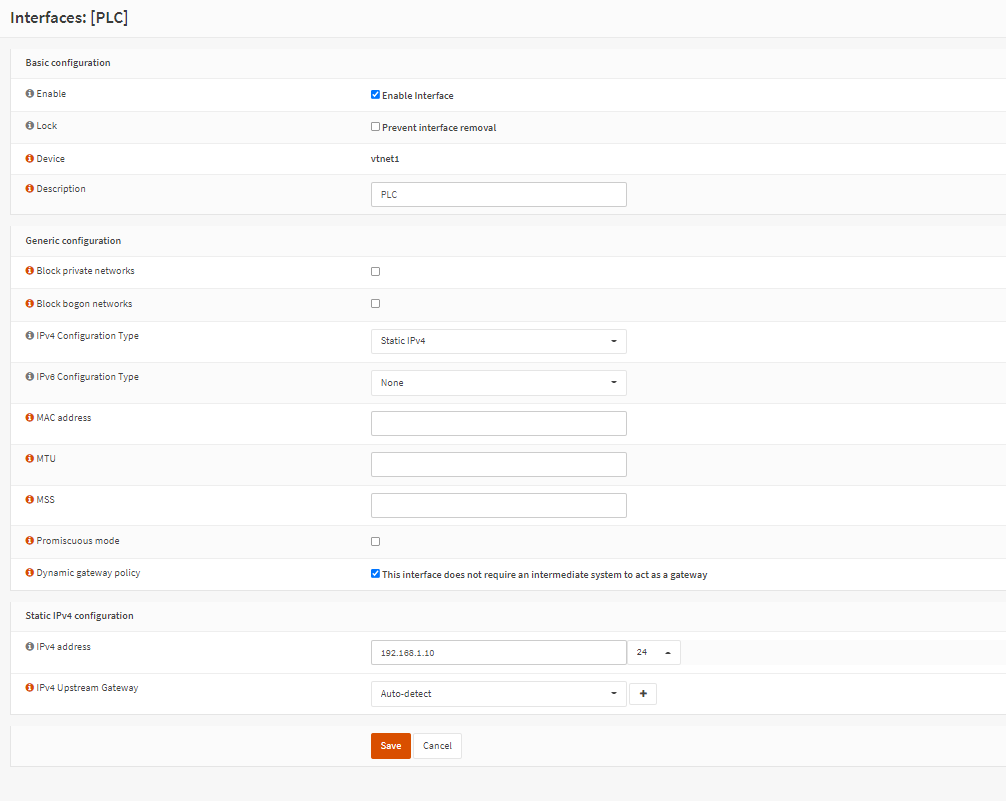Show help for Promiscuous mode
The height and width of the screenshot is (801, 1006).
coord(30,541)
